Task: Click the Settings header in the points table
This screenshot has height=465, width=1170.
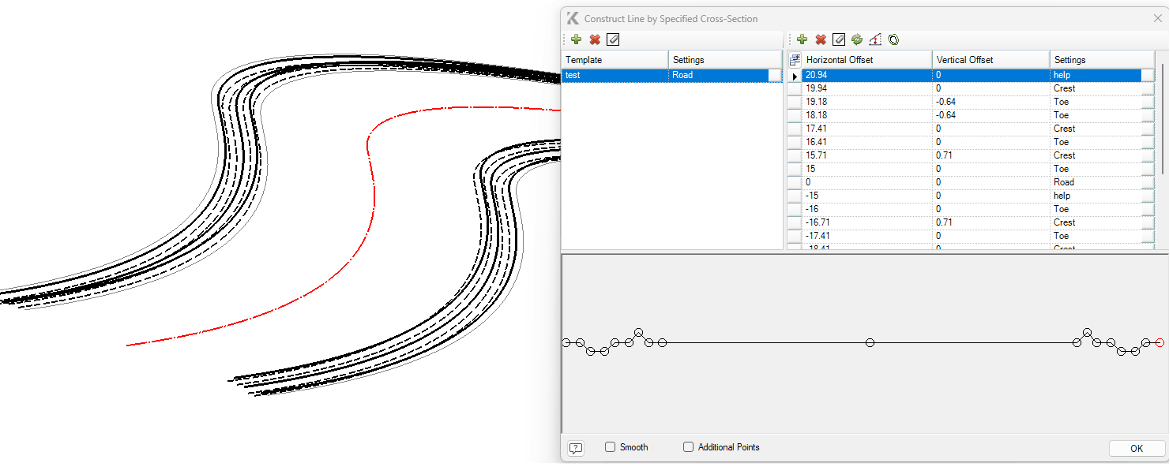Action: pos(1102,60)
